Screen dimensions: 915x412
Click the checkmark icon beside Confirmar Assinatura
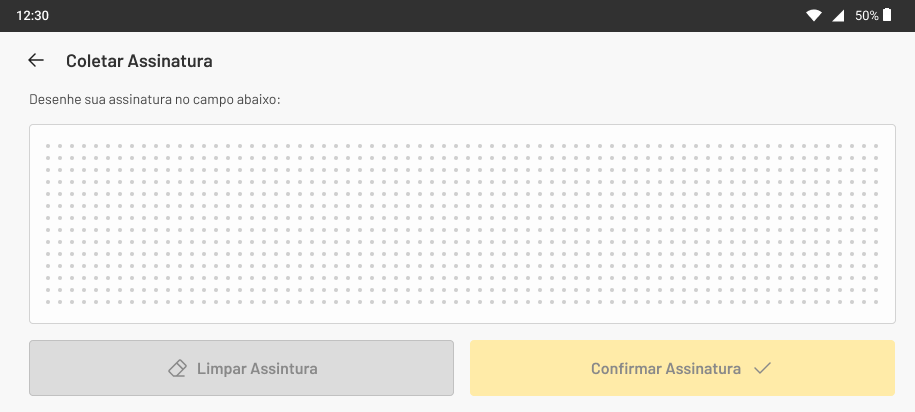[762, 368]
